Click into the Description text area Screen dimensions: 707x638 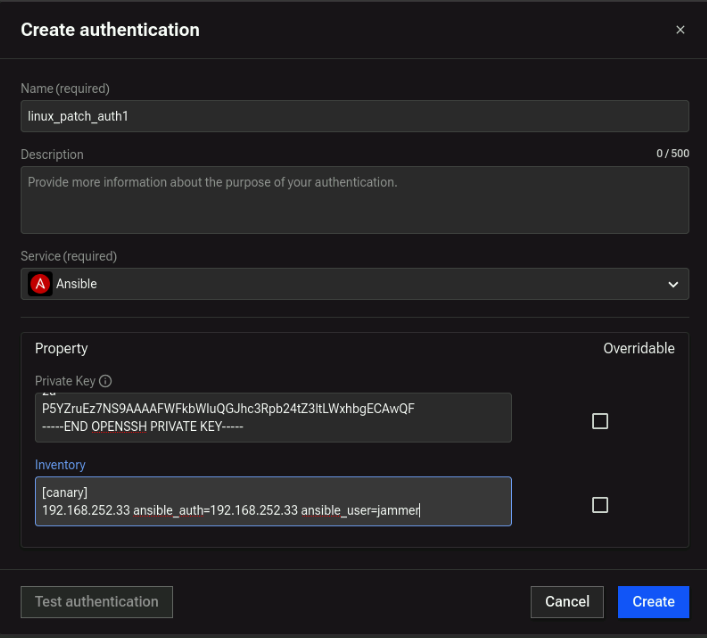coord(354,200)
